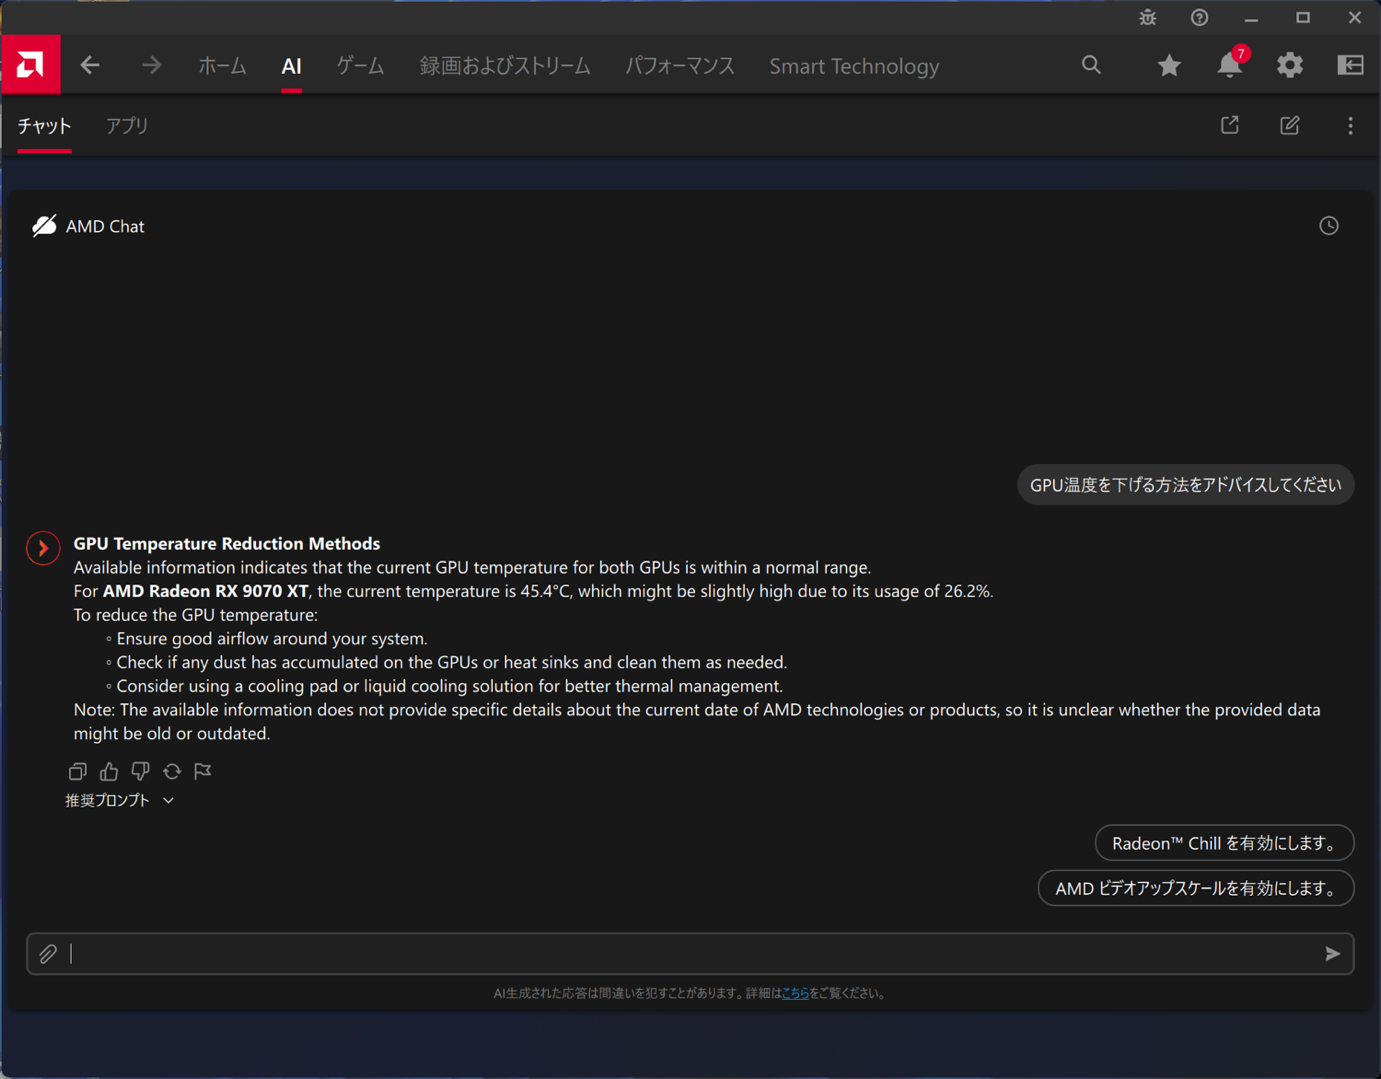
Task: Open the パフォーマンス tab
Action: [680, 66]
